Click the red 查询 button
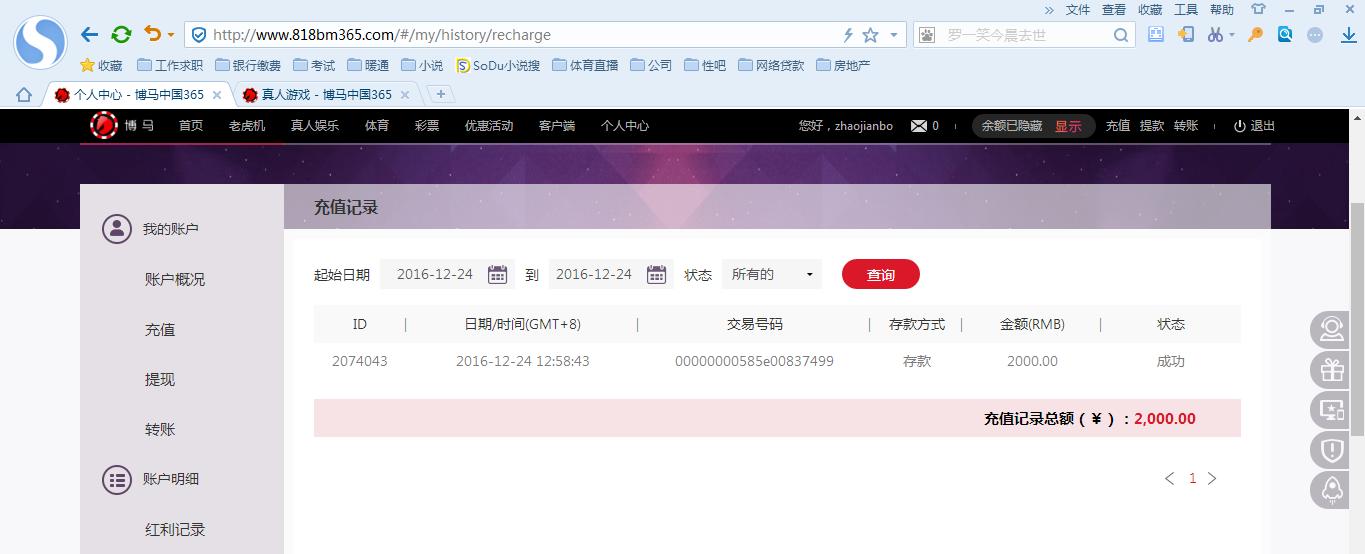The width and height of the screenshot is (1365, 554). click(880, 275)
